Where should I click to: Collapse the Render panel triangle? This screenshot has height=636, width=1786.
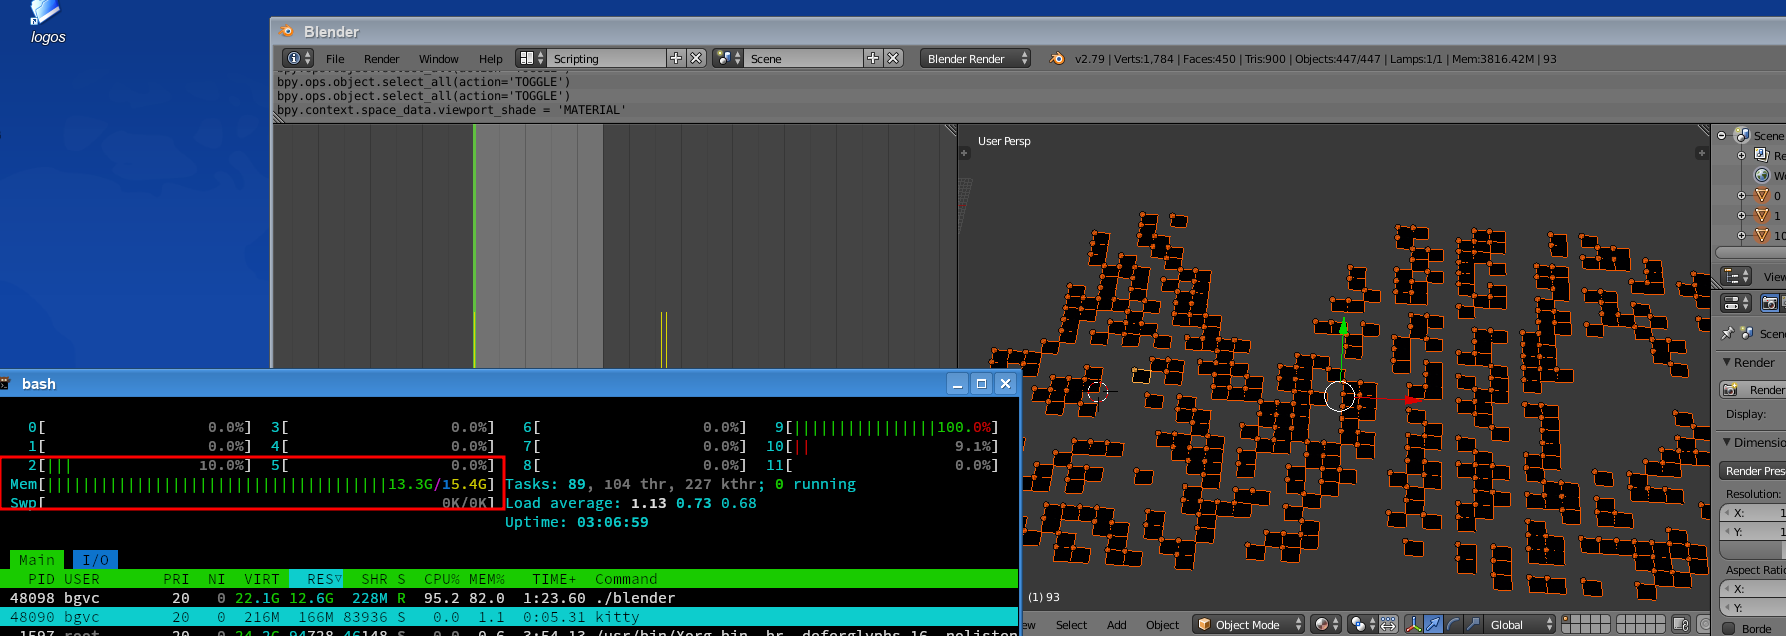pyautogui.click(x=1727, y=362)
